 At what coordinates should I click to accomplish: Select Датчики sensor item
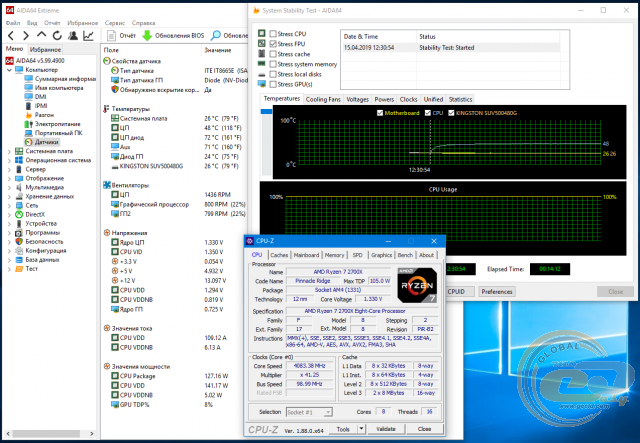pos(46,142)
